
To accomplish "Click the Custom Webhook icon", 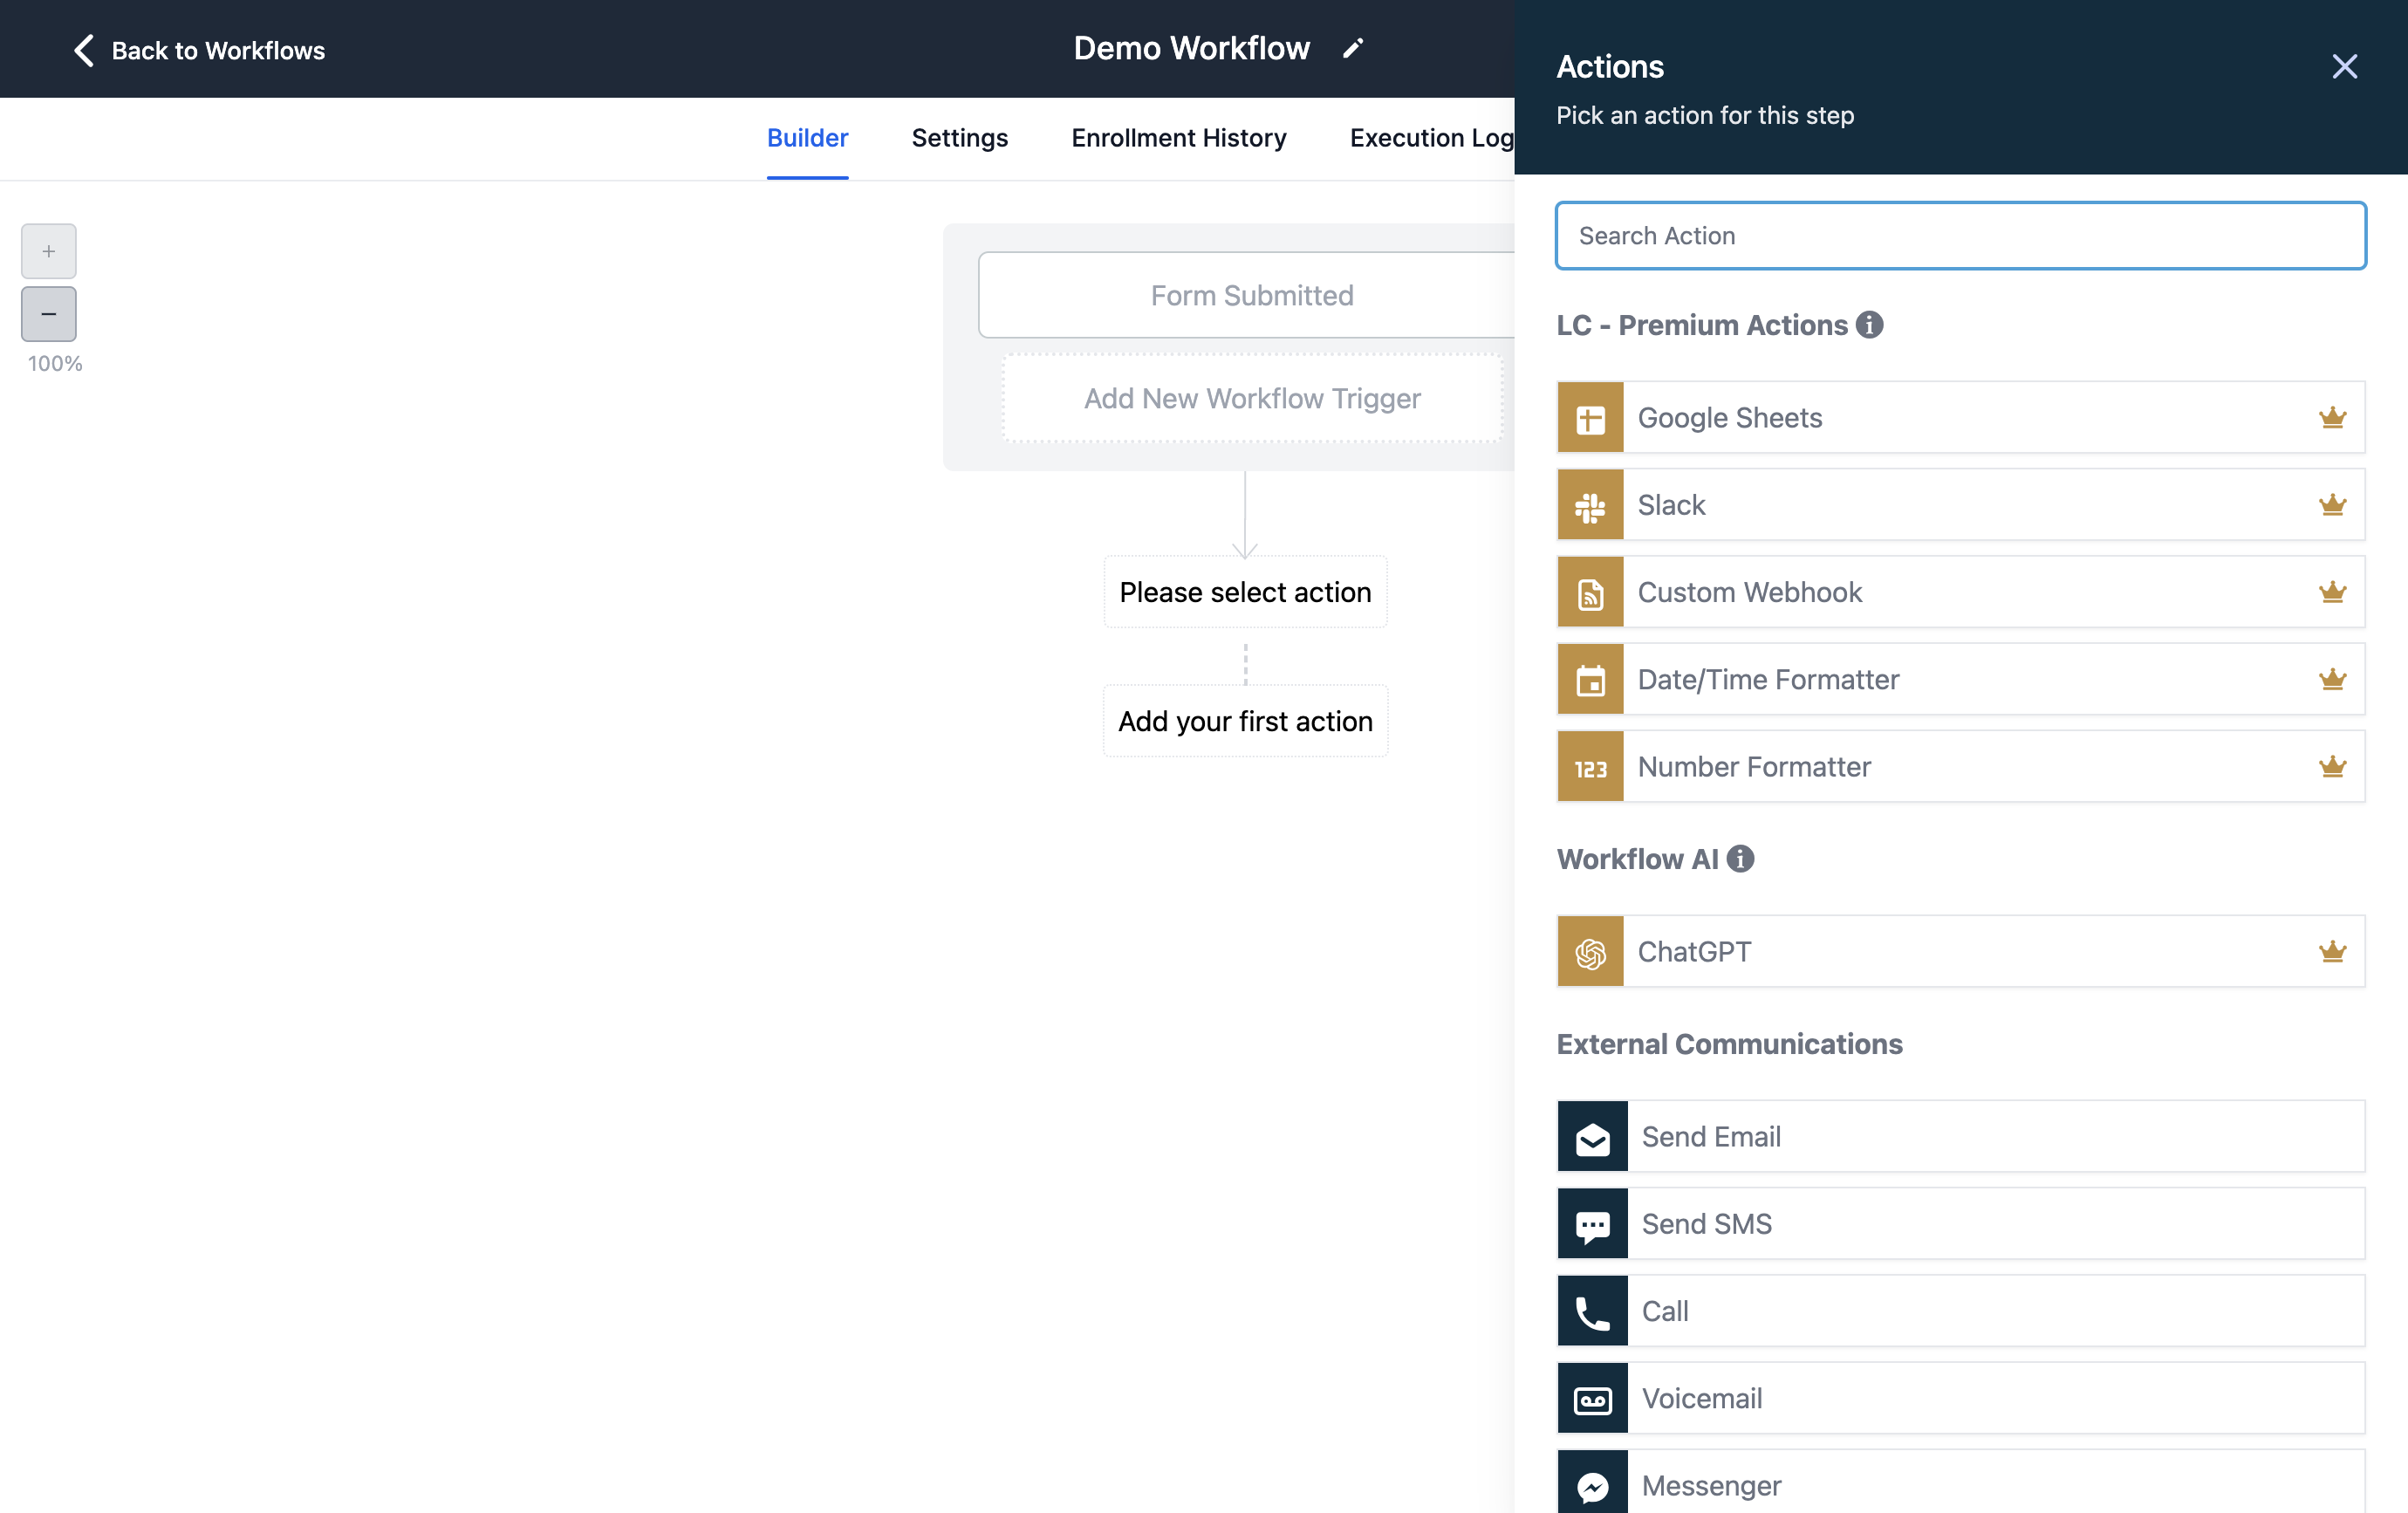I will [1590, 592].
